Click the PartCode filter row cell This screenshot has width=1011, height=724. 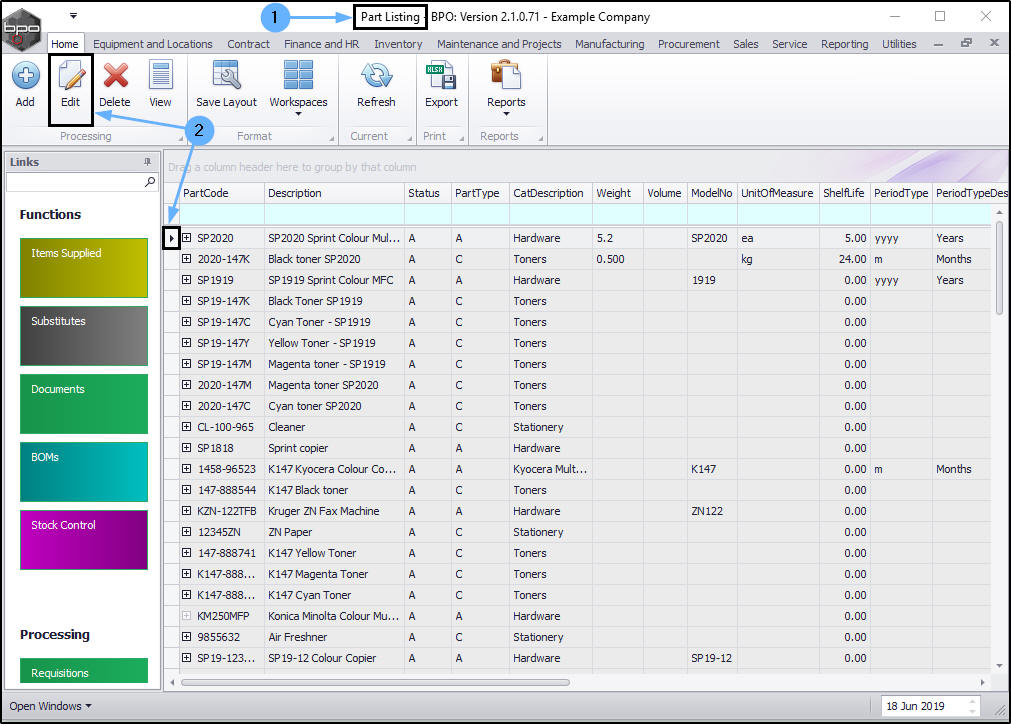222,214
